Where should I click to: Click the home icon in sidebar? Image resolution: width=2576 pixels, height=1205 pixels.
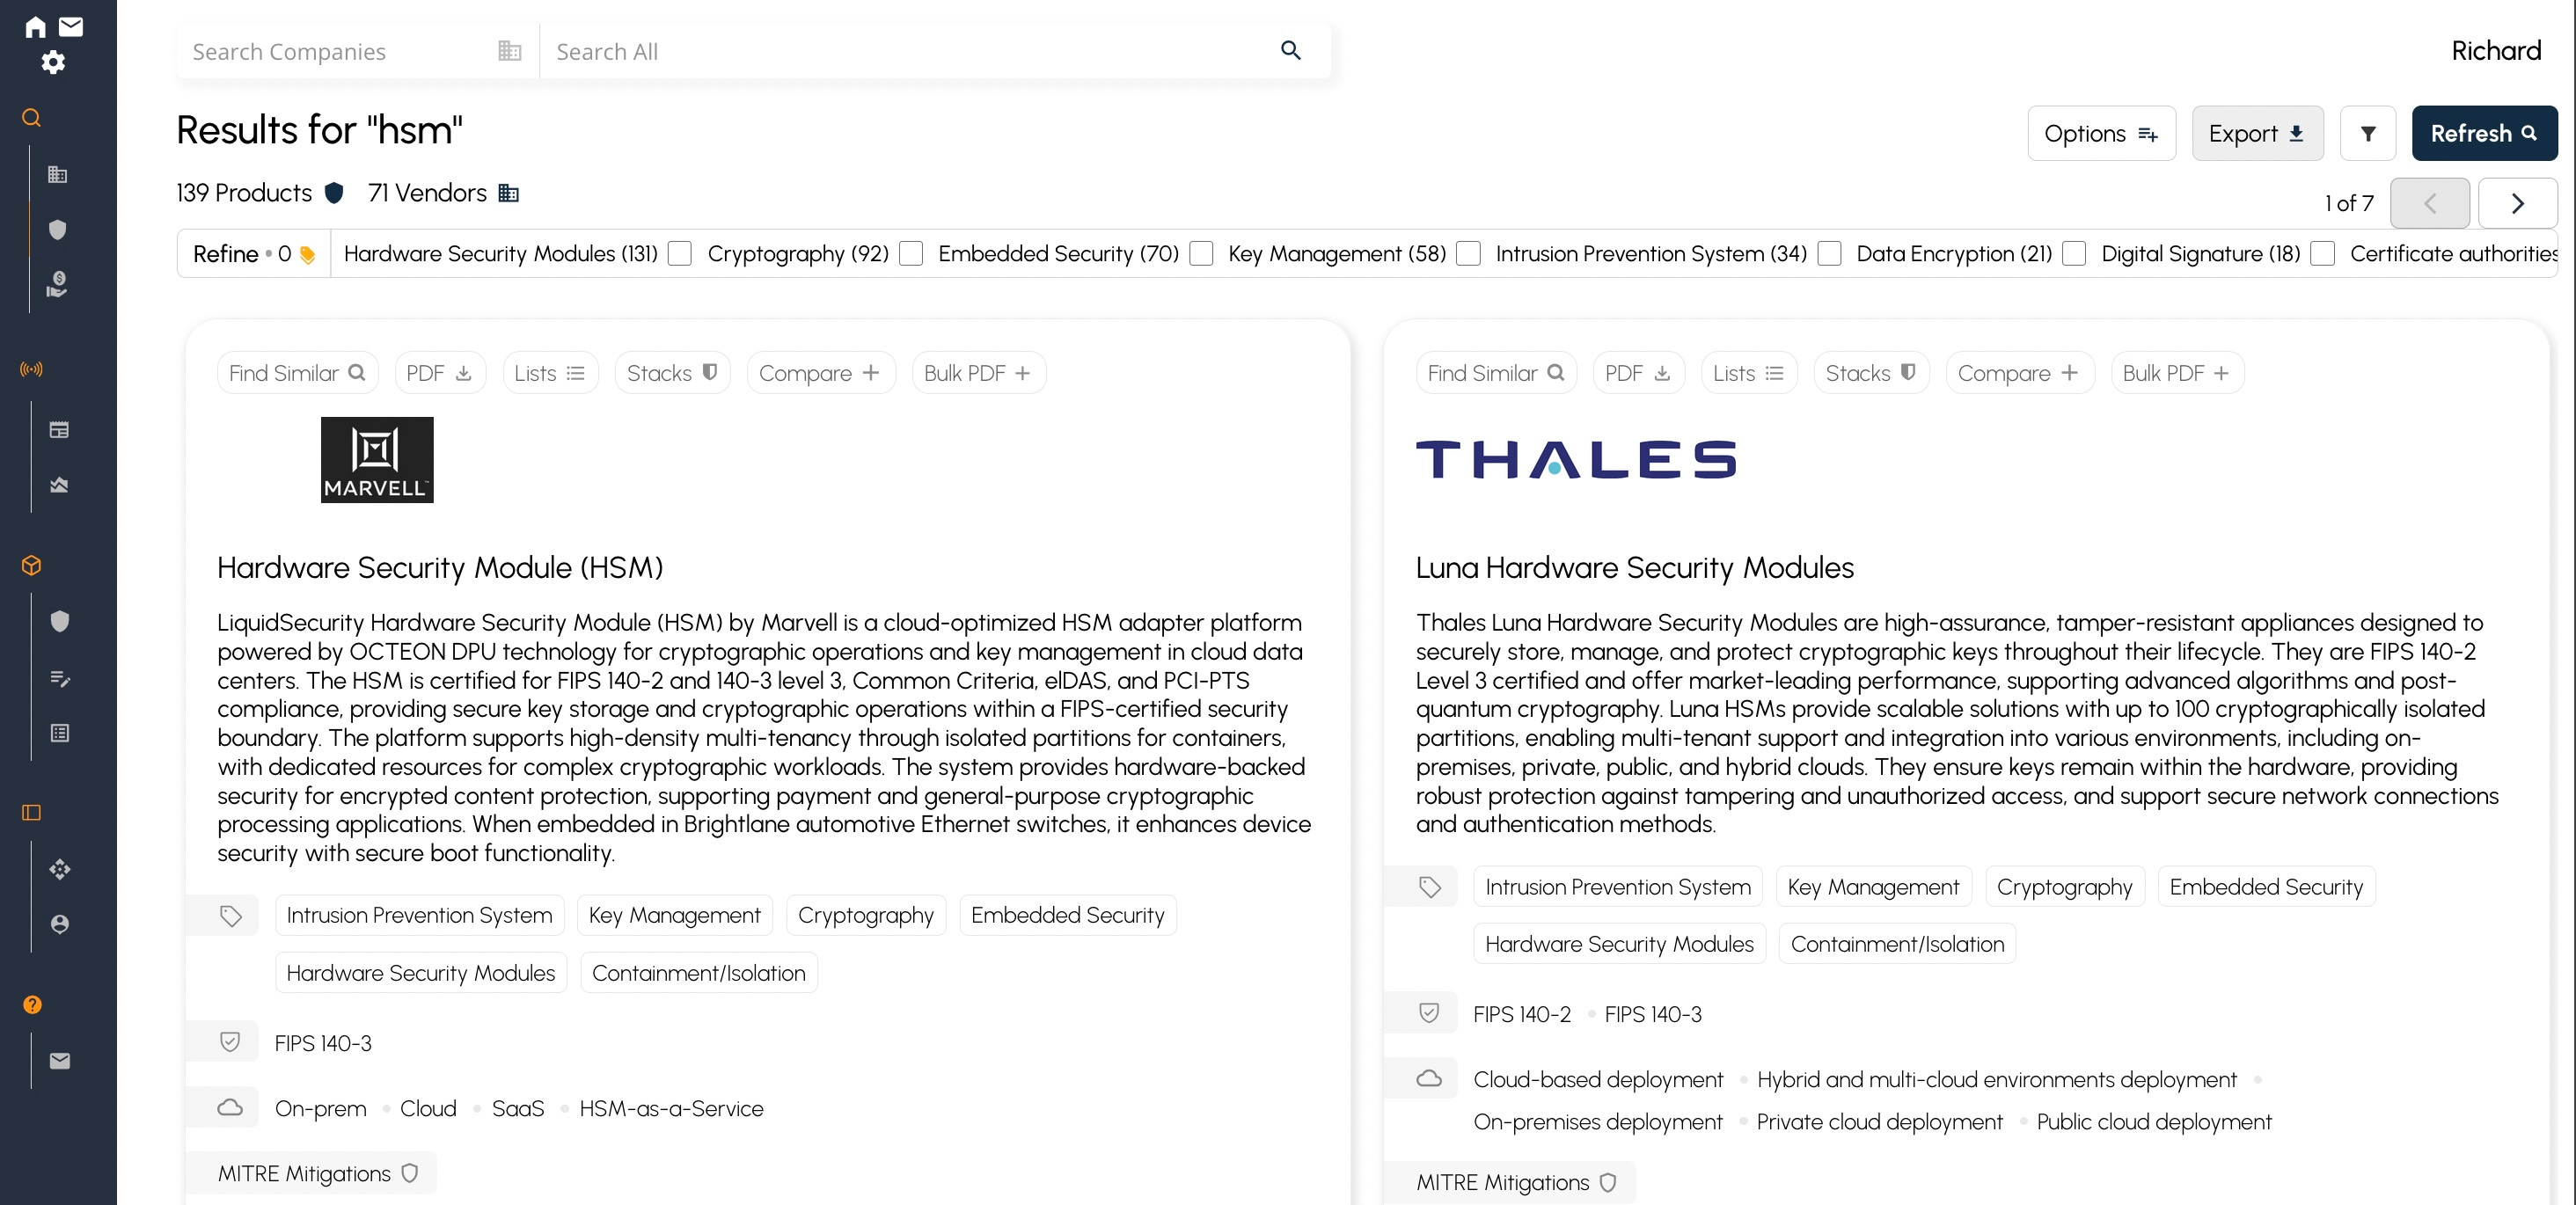(x=35, y=27)
